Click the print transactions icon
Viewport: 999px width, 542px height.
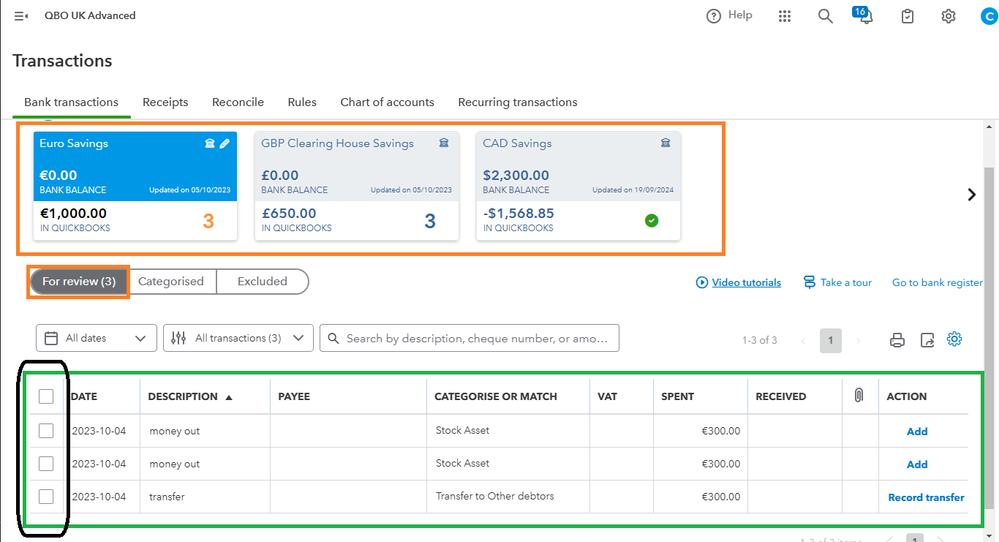pos(897,340)
